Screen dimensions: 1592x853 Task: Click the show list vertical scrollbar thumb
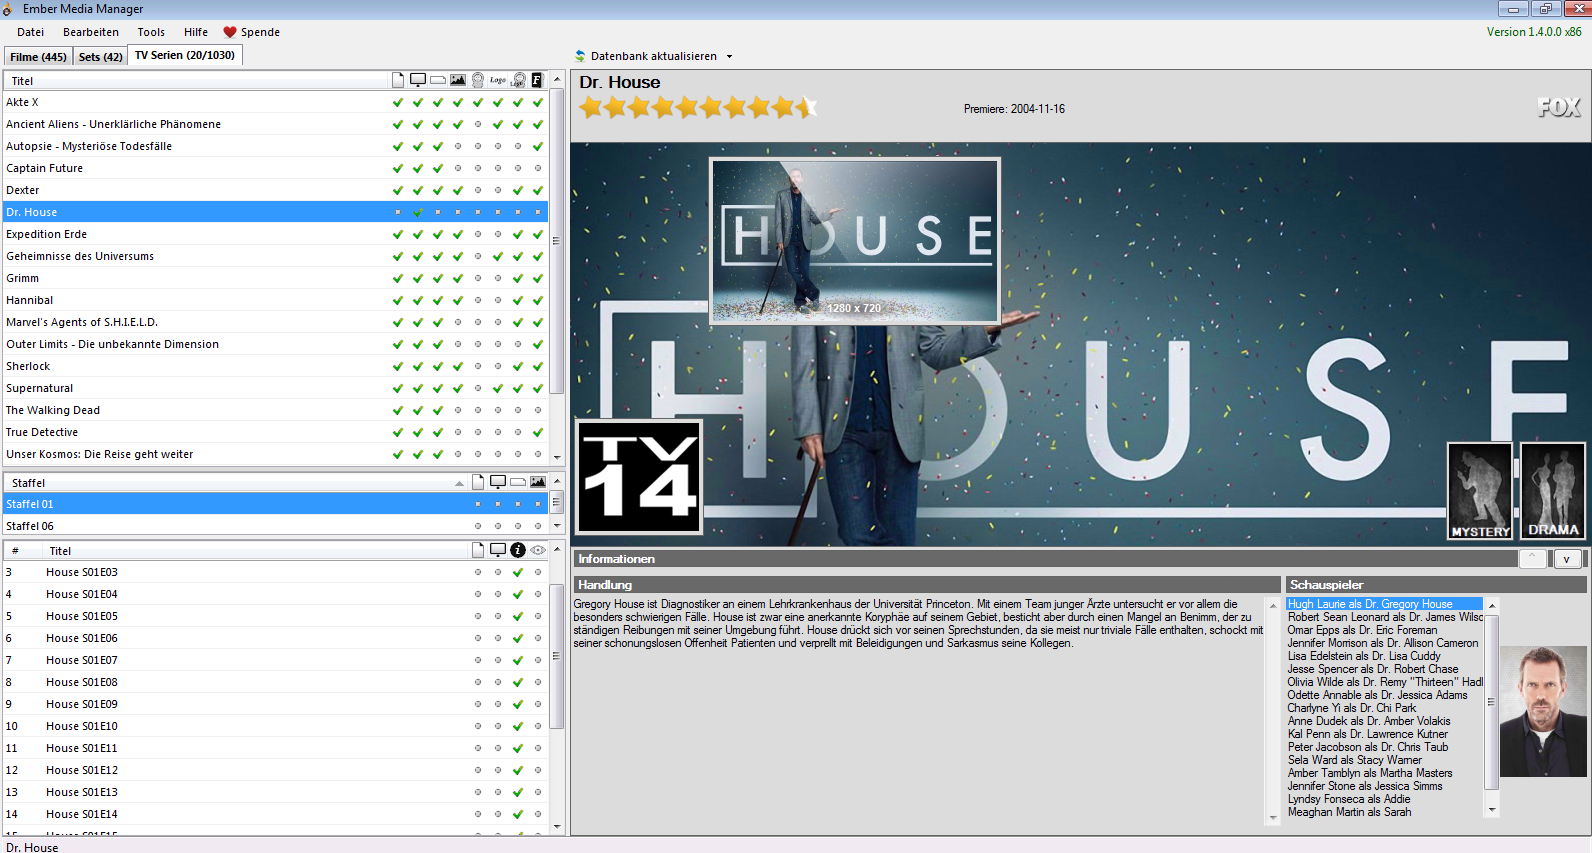point(557,241)
